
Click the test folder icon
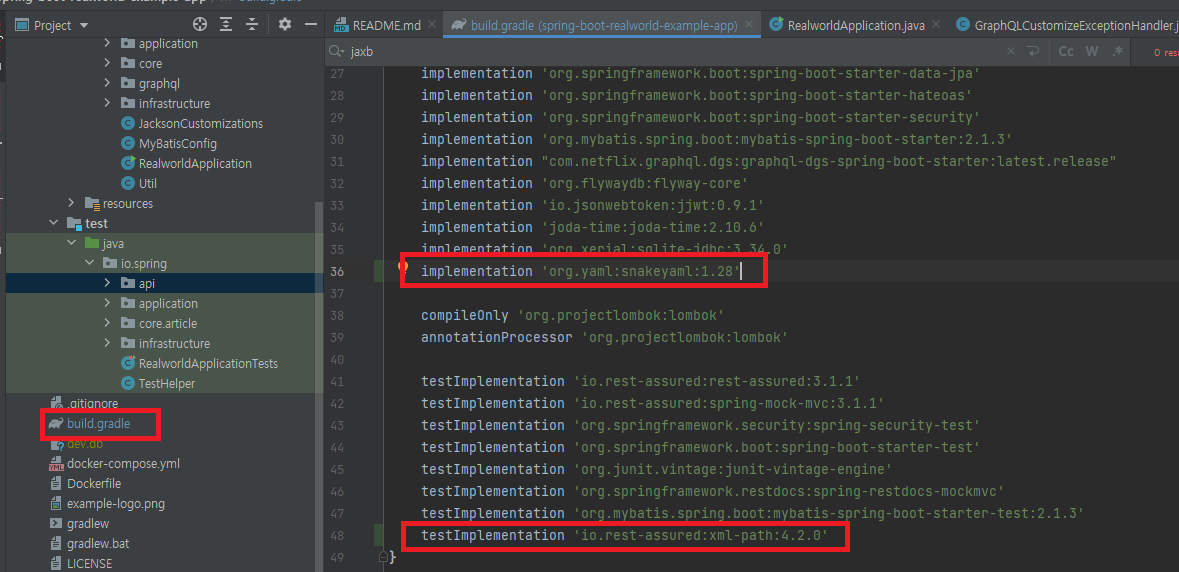[74, 223]
